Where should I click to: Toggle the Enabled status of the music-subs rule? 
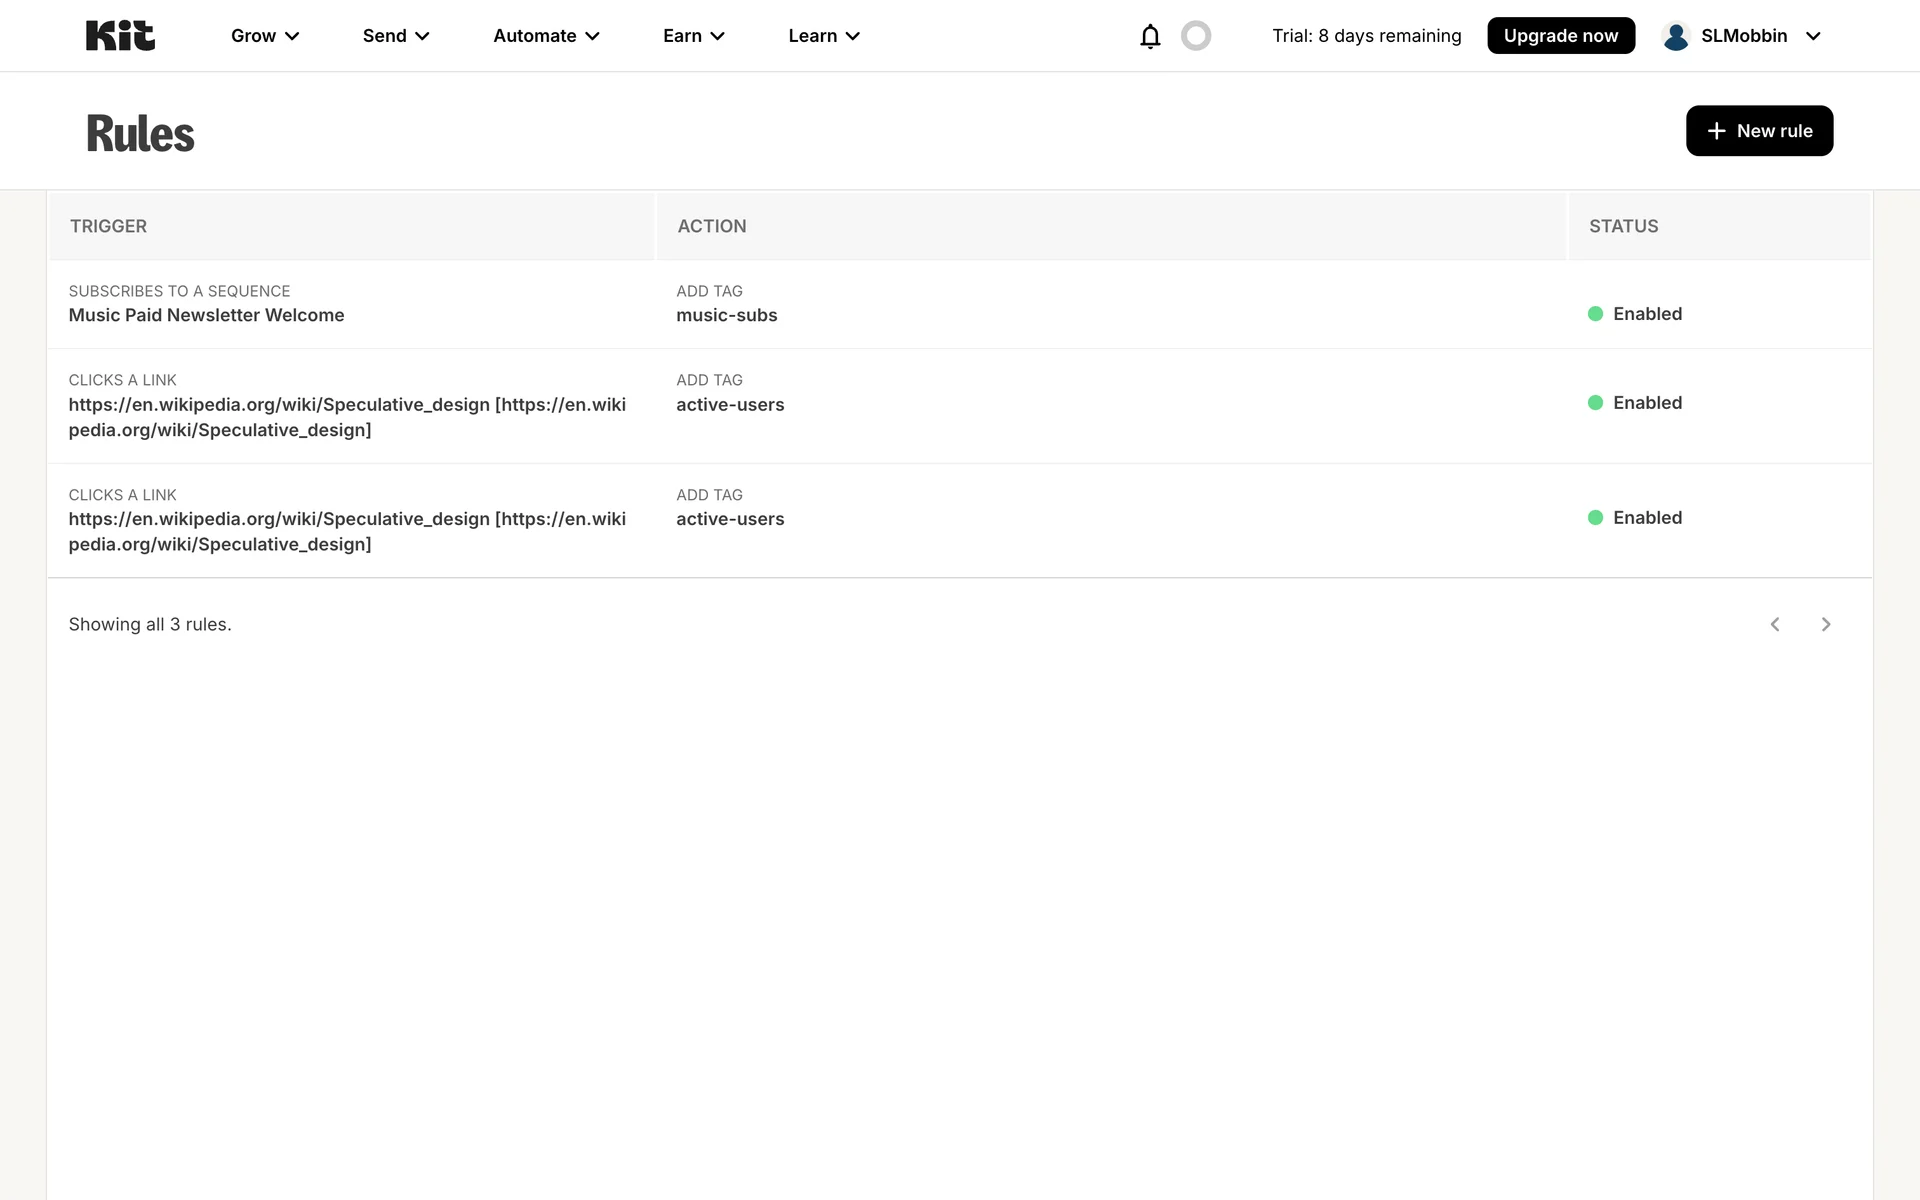click(1647, 314)
